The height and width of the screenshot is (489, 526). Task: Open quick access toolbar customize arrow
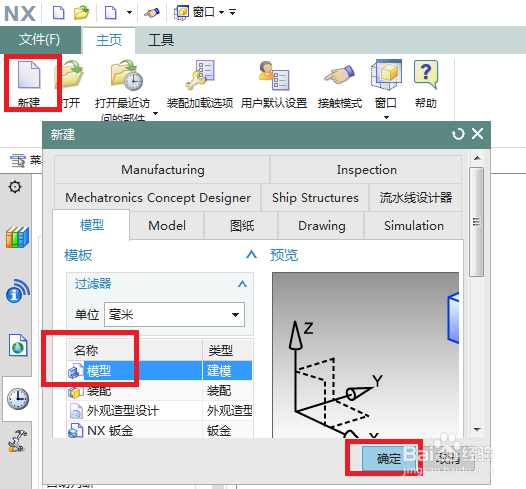[232, 12]
